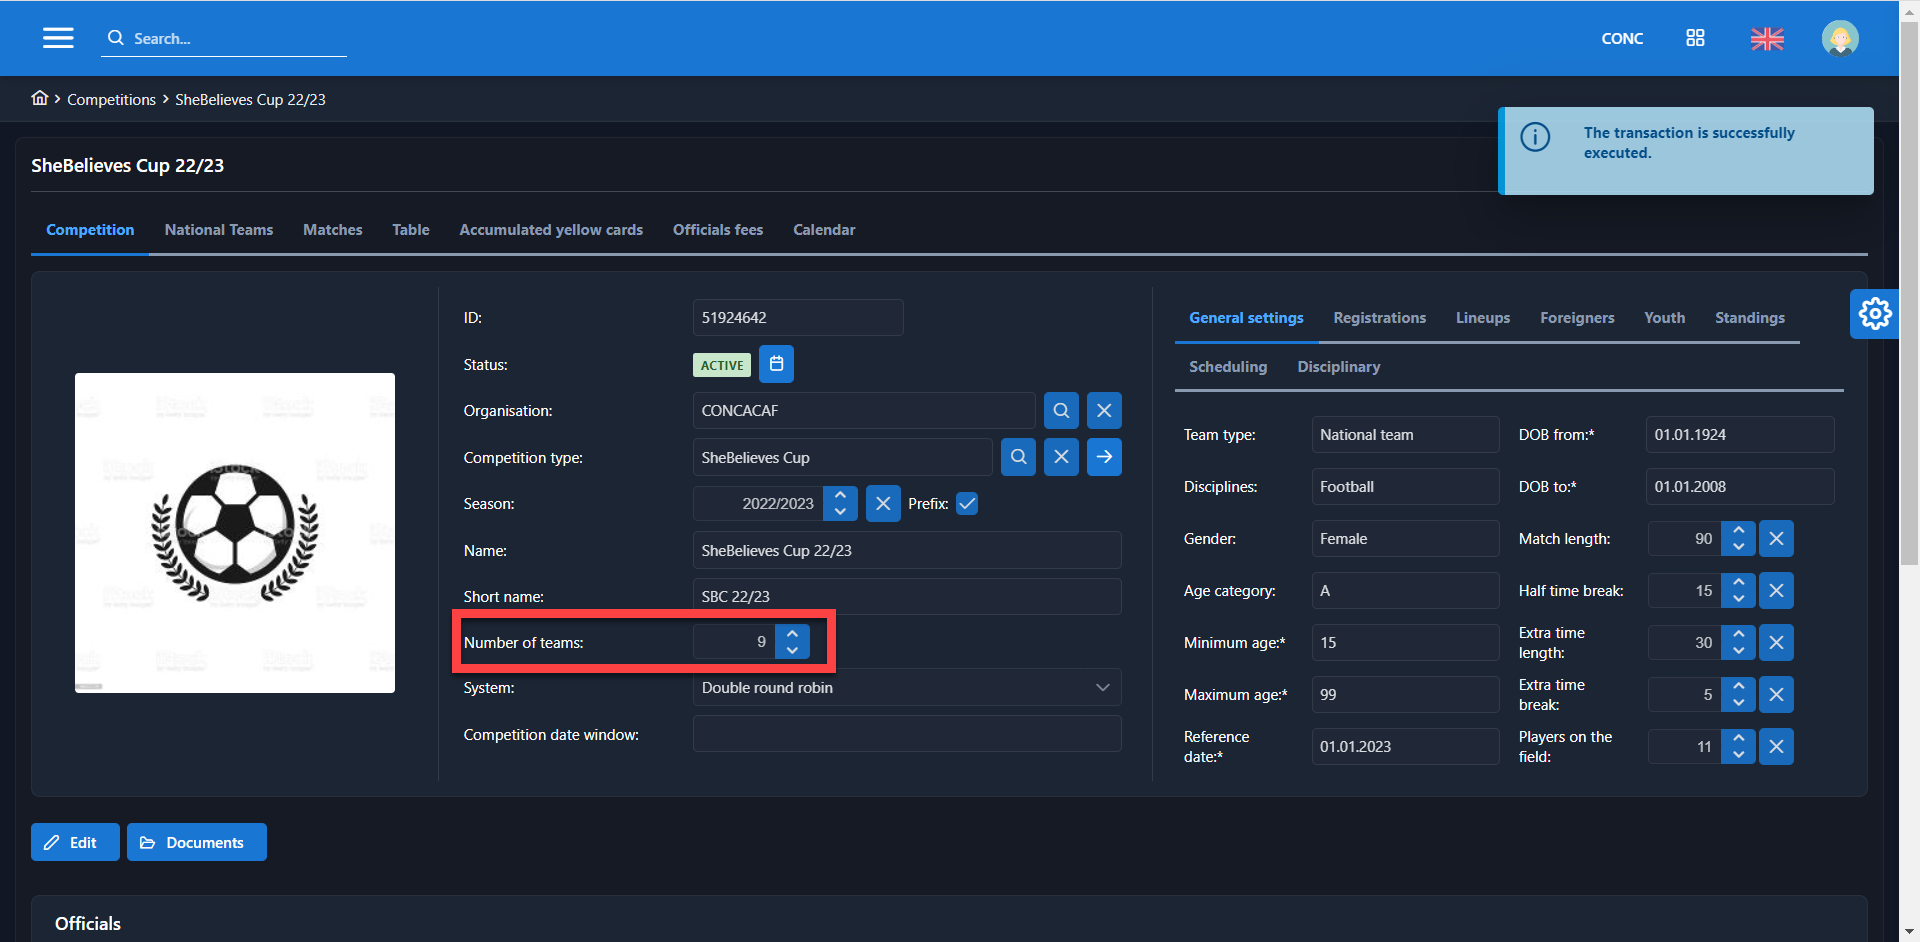Increase the Number of teams stepper
The height and width of the screenshot is (942, 1920).
tap(792, 634)
